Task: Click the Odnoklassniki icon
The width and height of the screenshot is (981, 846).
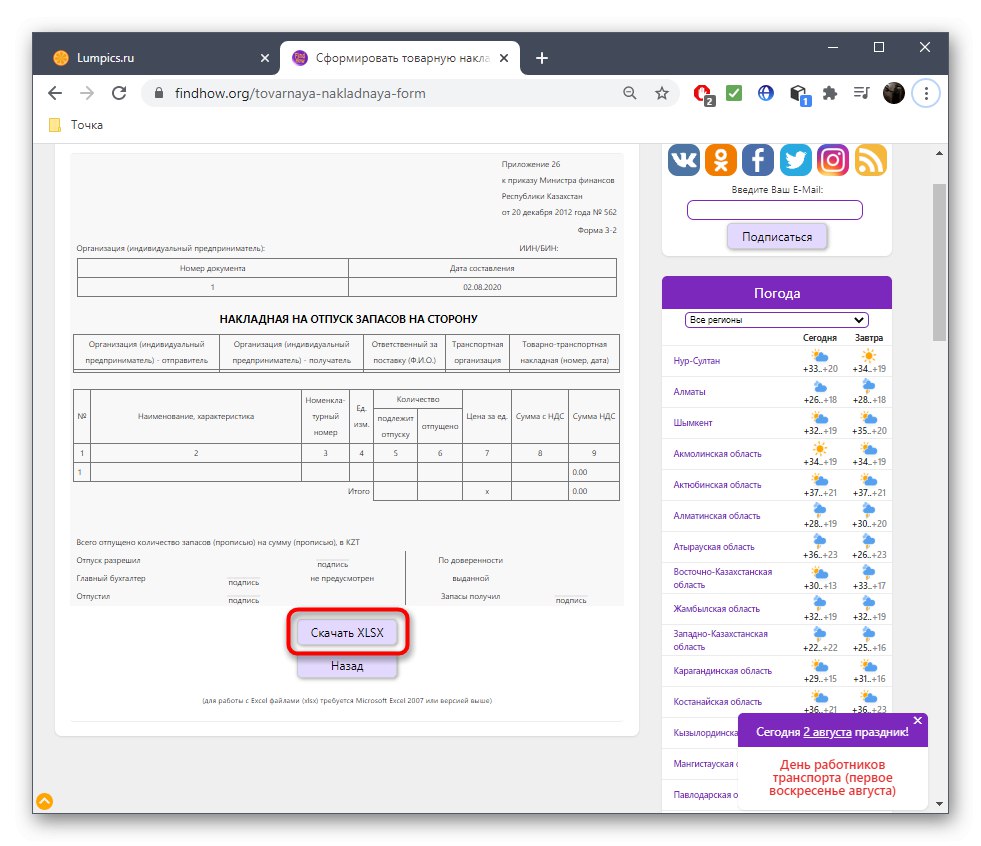Action: click(720, 160)
